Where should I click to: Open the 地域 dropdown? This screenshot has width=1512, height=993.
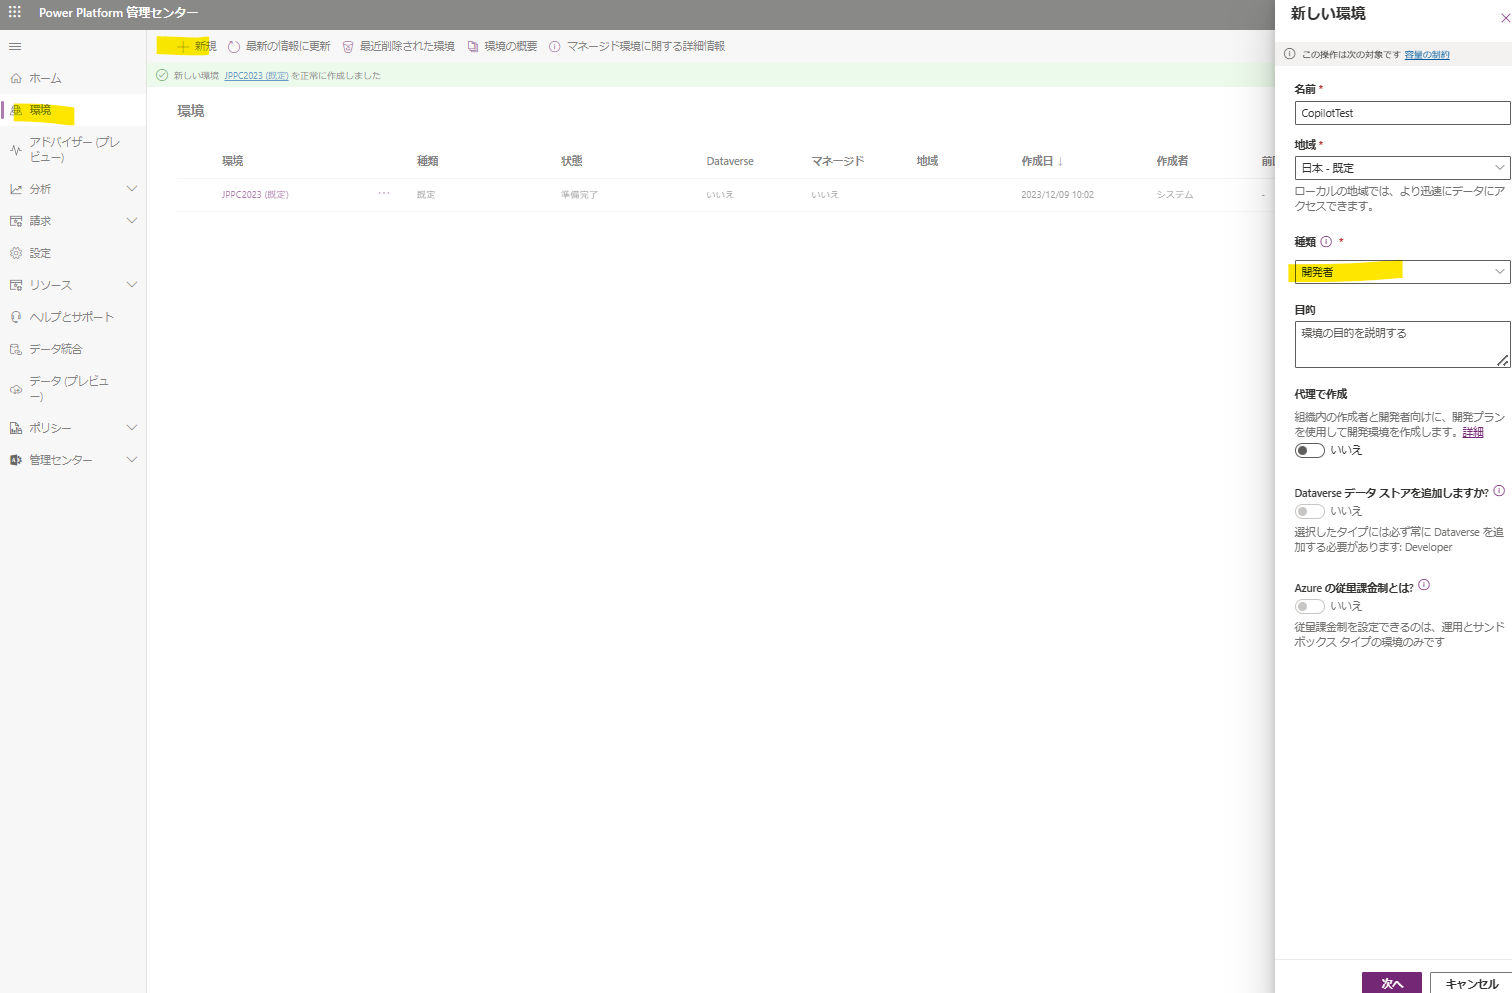tap(1402, 168)
